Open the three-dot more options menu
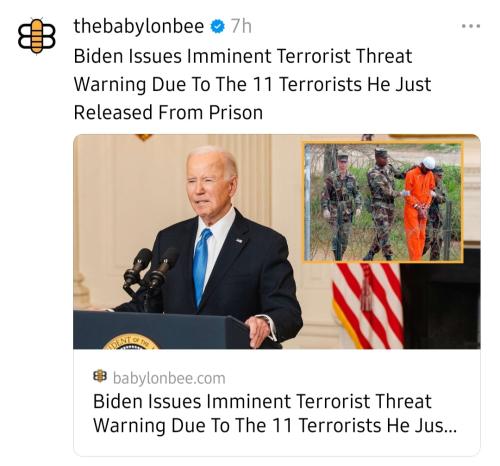Viewport: 500px width, 466px height. [471, 26]
